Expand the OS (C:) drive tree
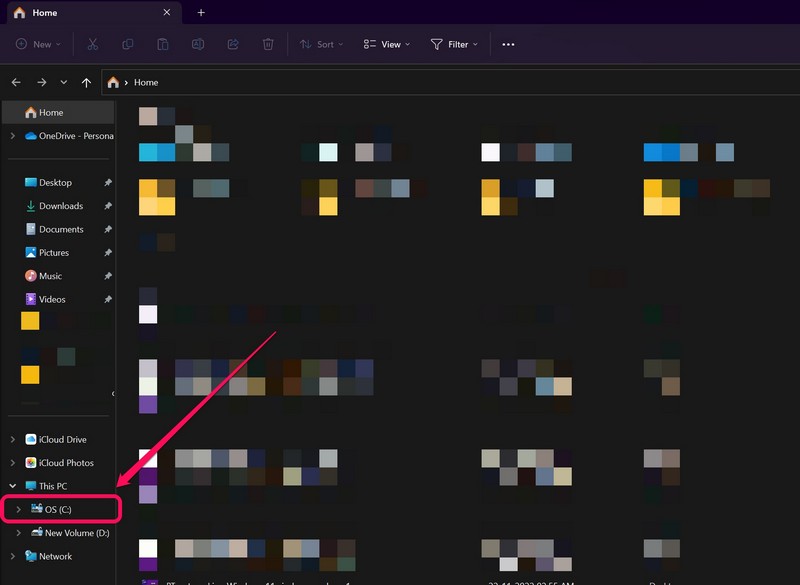800x585 pixels. [19, 510]
